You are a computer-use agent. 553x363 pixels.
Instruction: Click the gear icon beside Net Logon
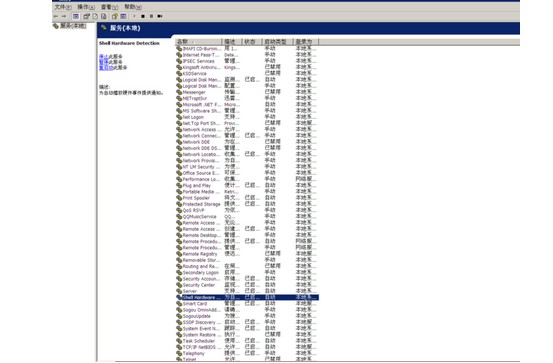point(179,117)
